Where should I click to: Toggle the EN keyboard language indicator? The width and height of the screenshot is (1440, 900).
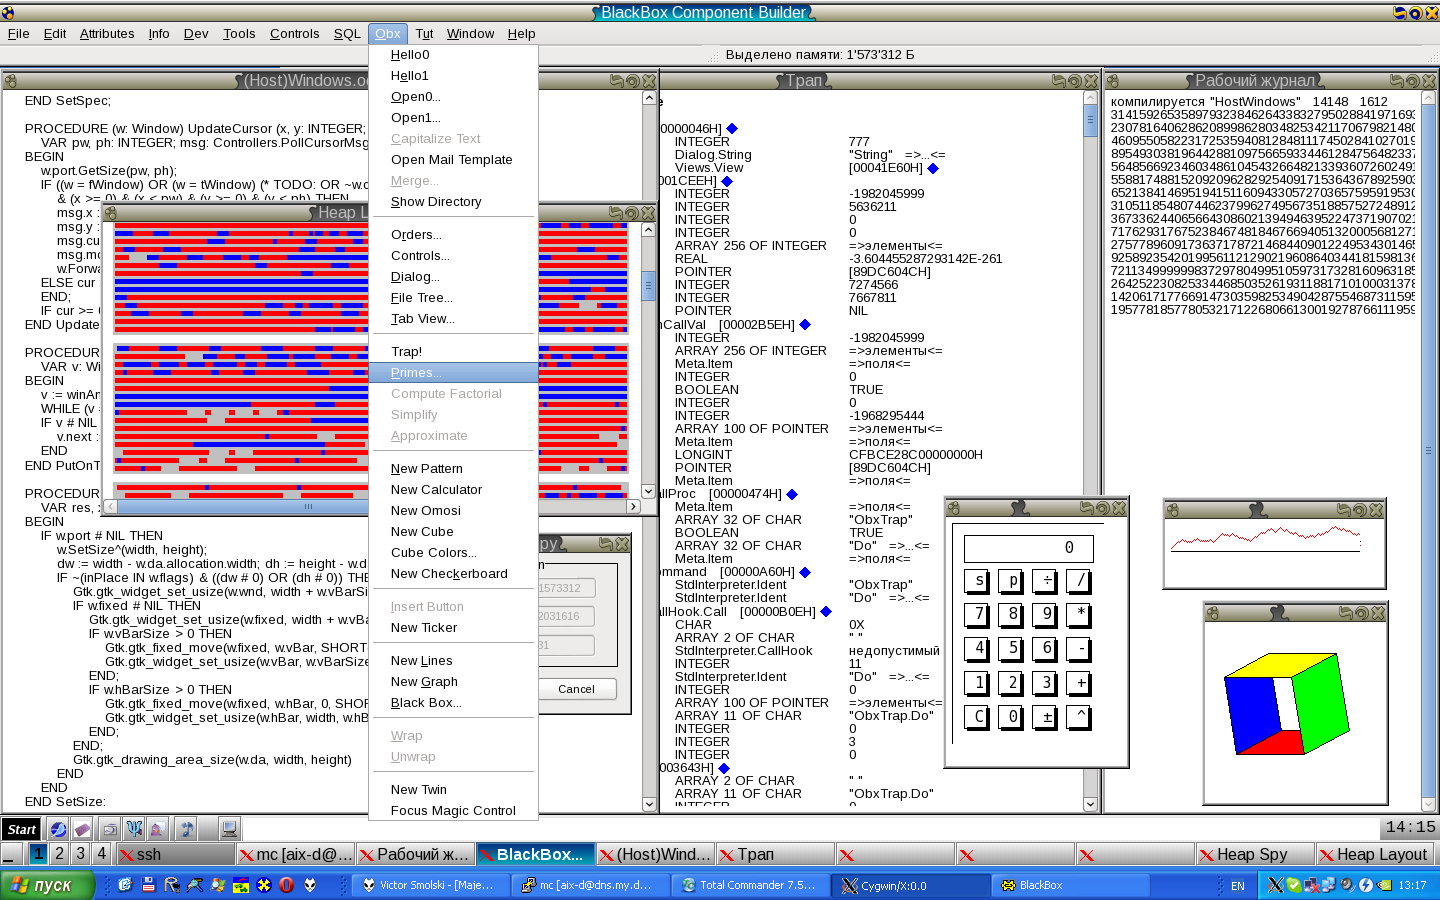[1237, 886]
